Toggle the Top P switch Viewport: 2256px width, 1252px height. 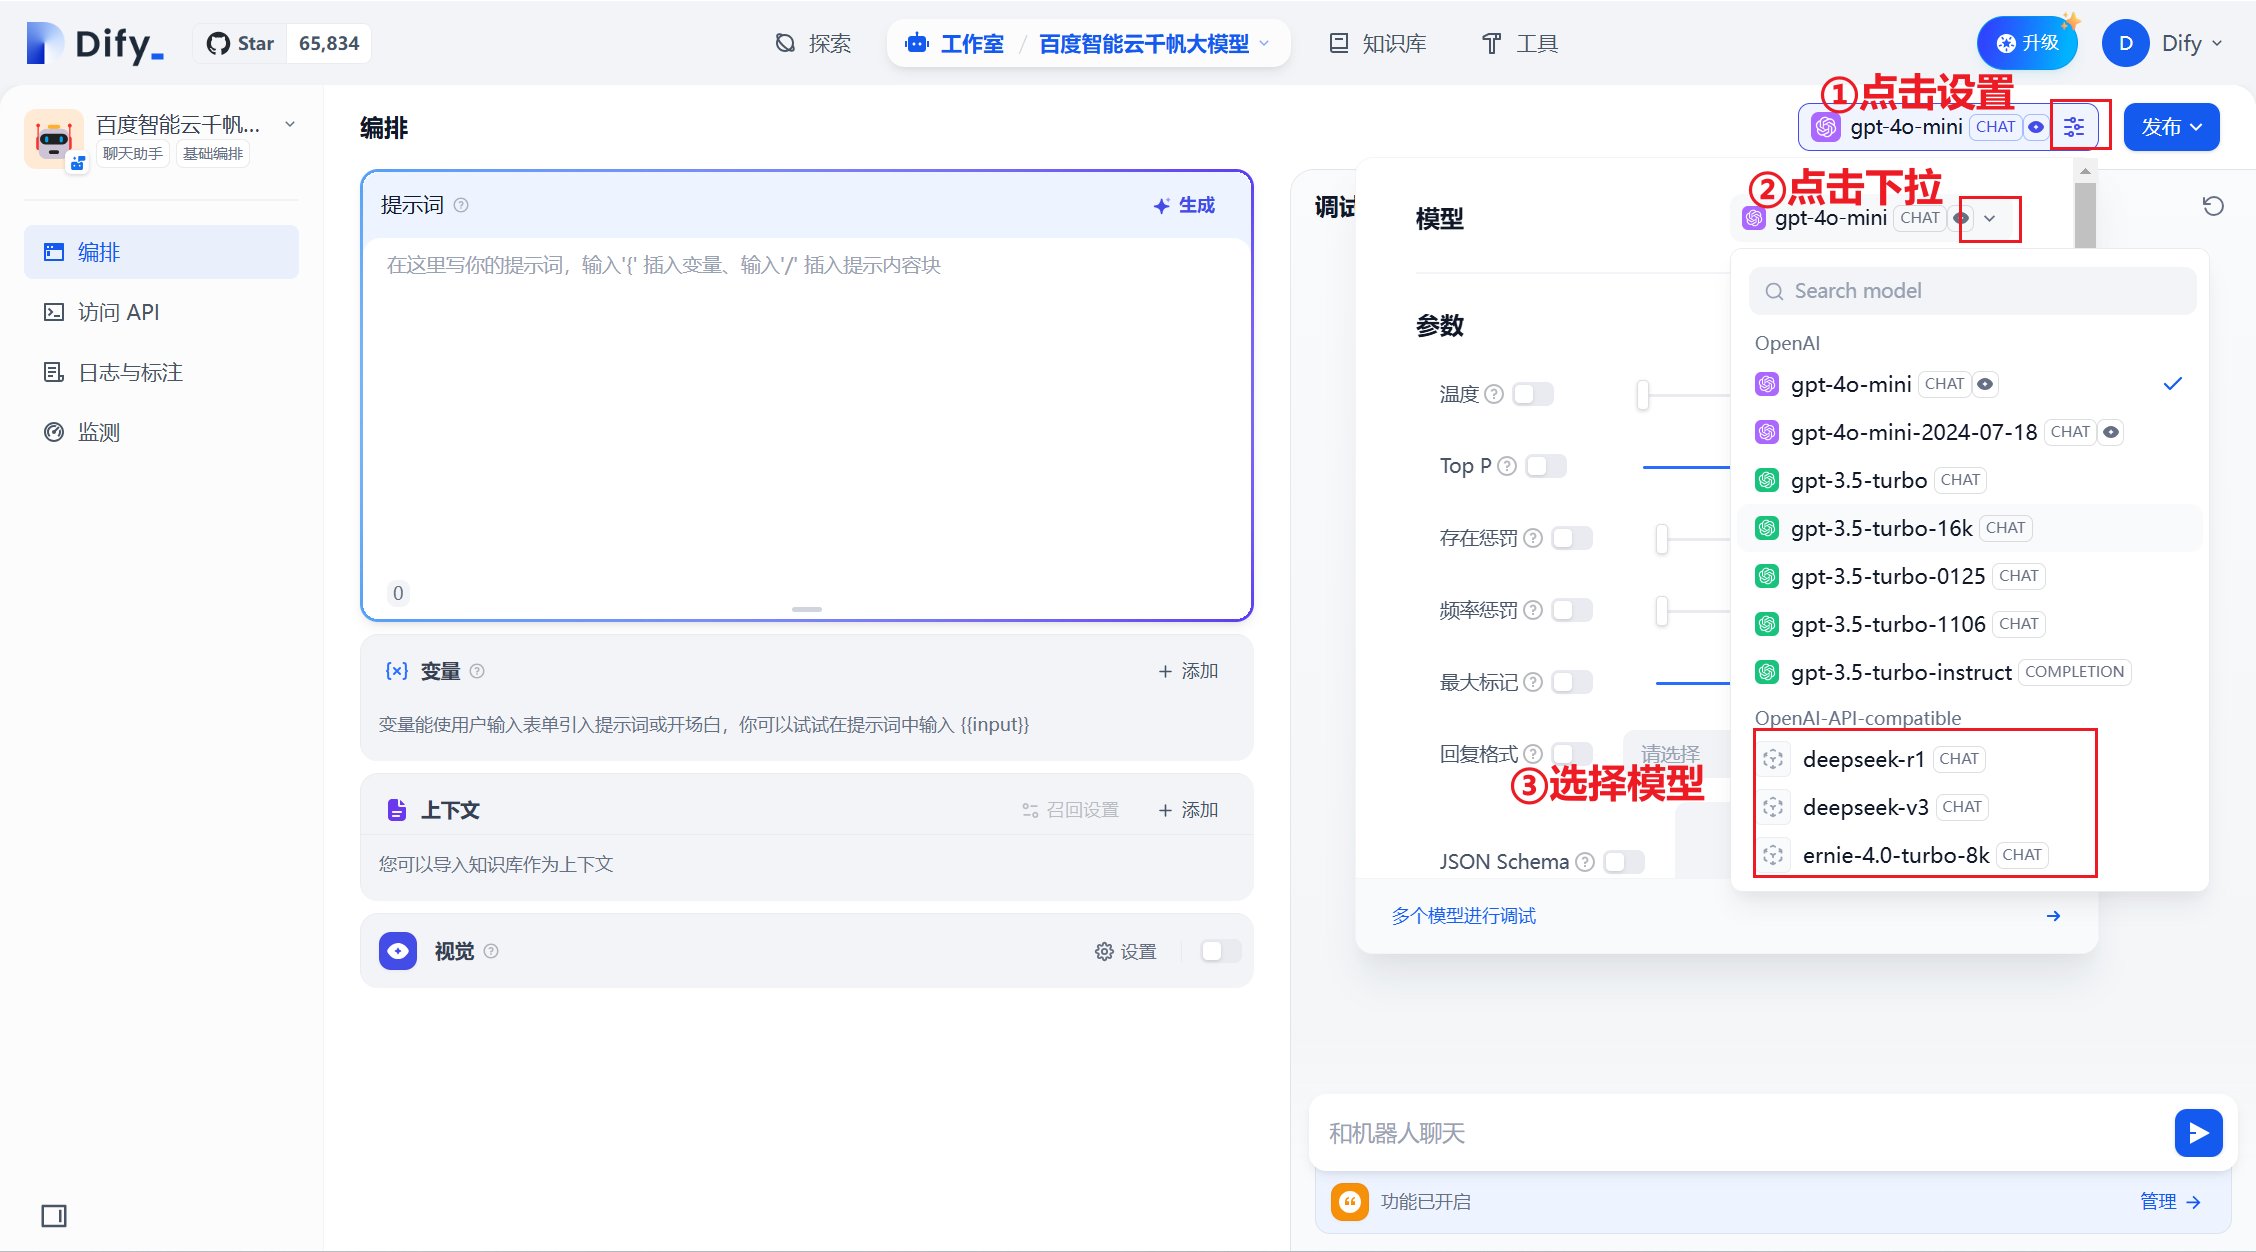[x=1546, y=466]
